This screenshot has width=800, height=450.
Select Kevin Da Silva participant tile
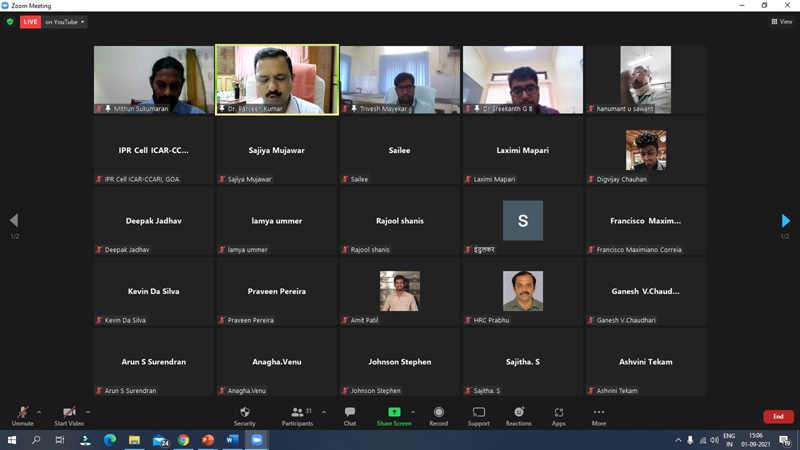[154, 291]
